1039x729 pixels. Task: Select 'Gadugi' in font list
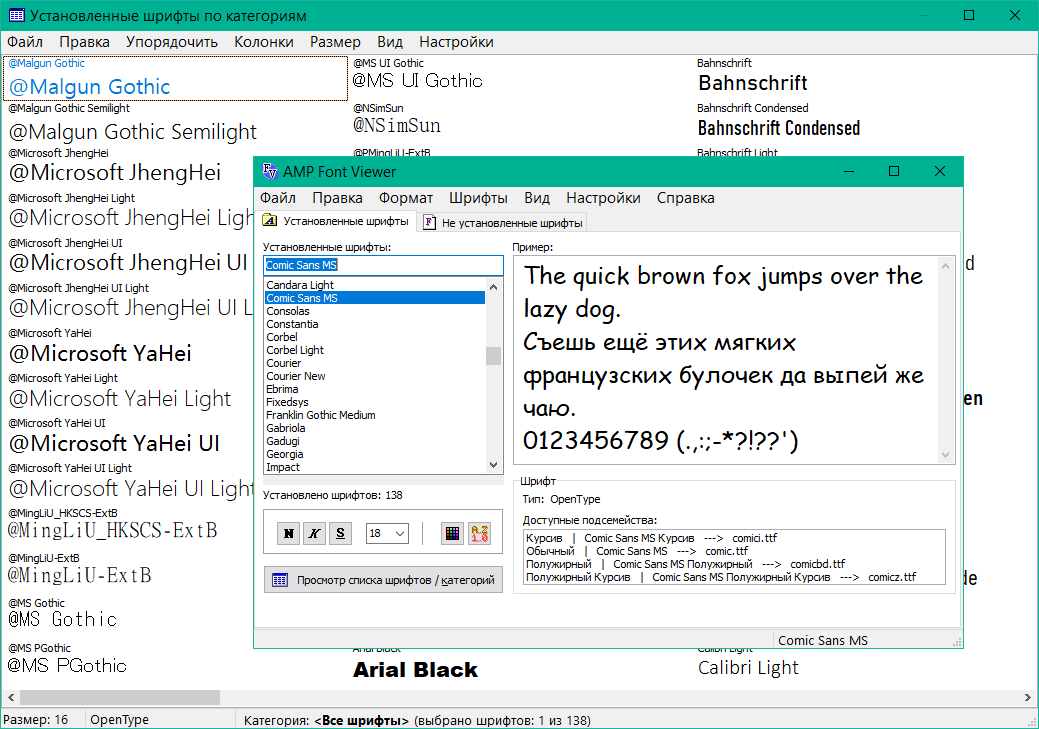[374, 441]
